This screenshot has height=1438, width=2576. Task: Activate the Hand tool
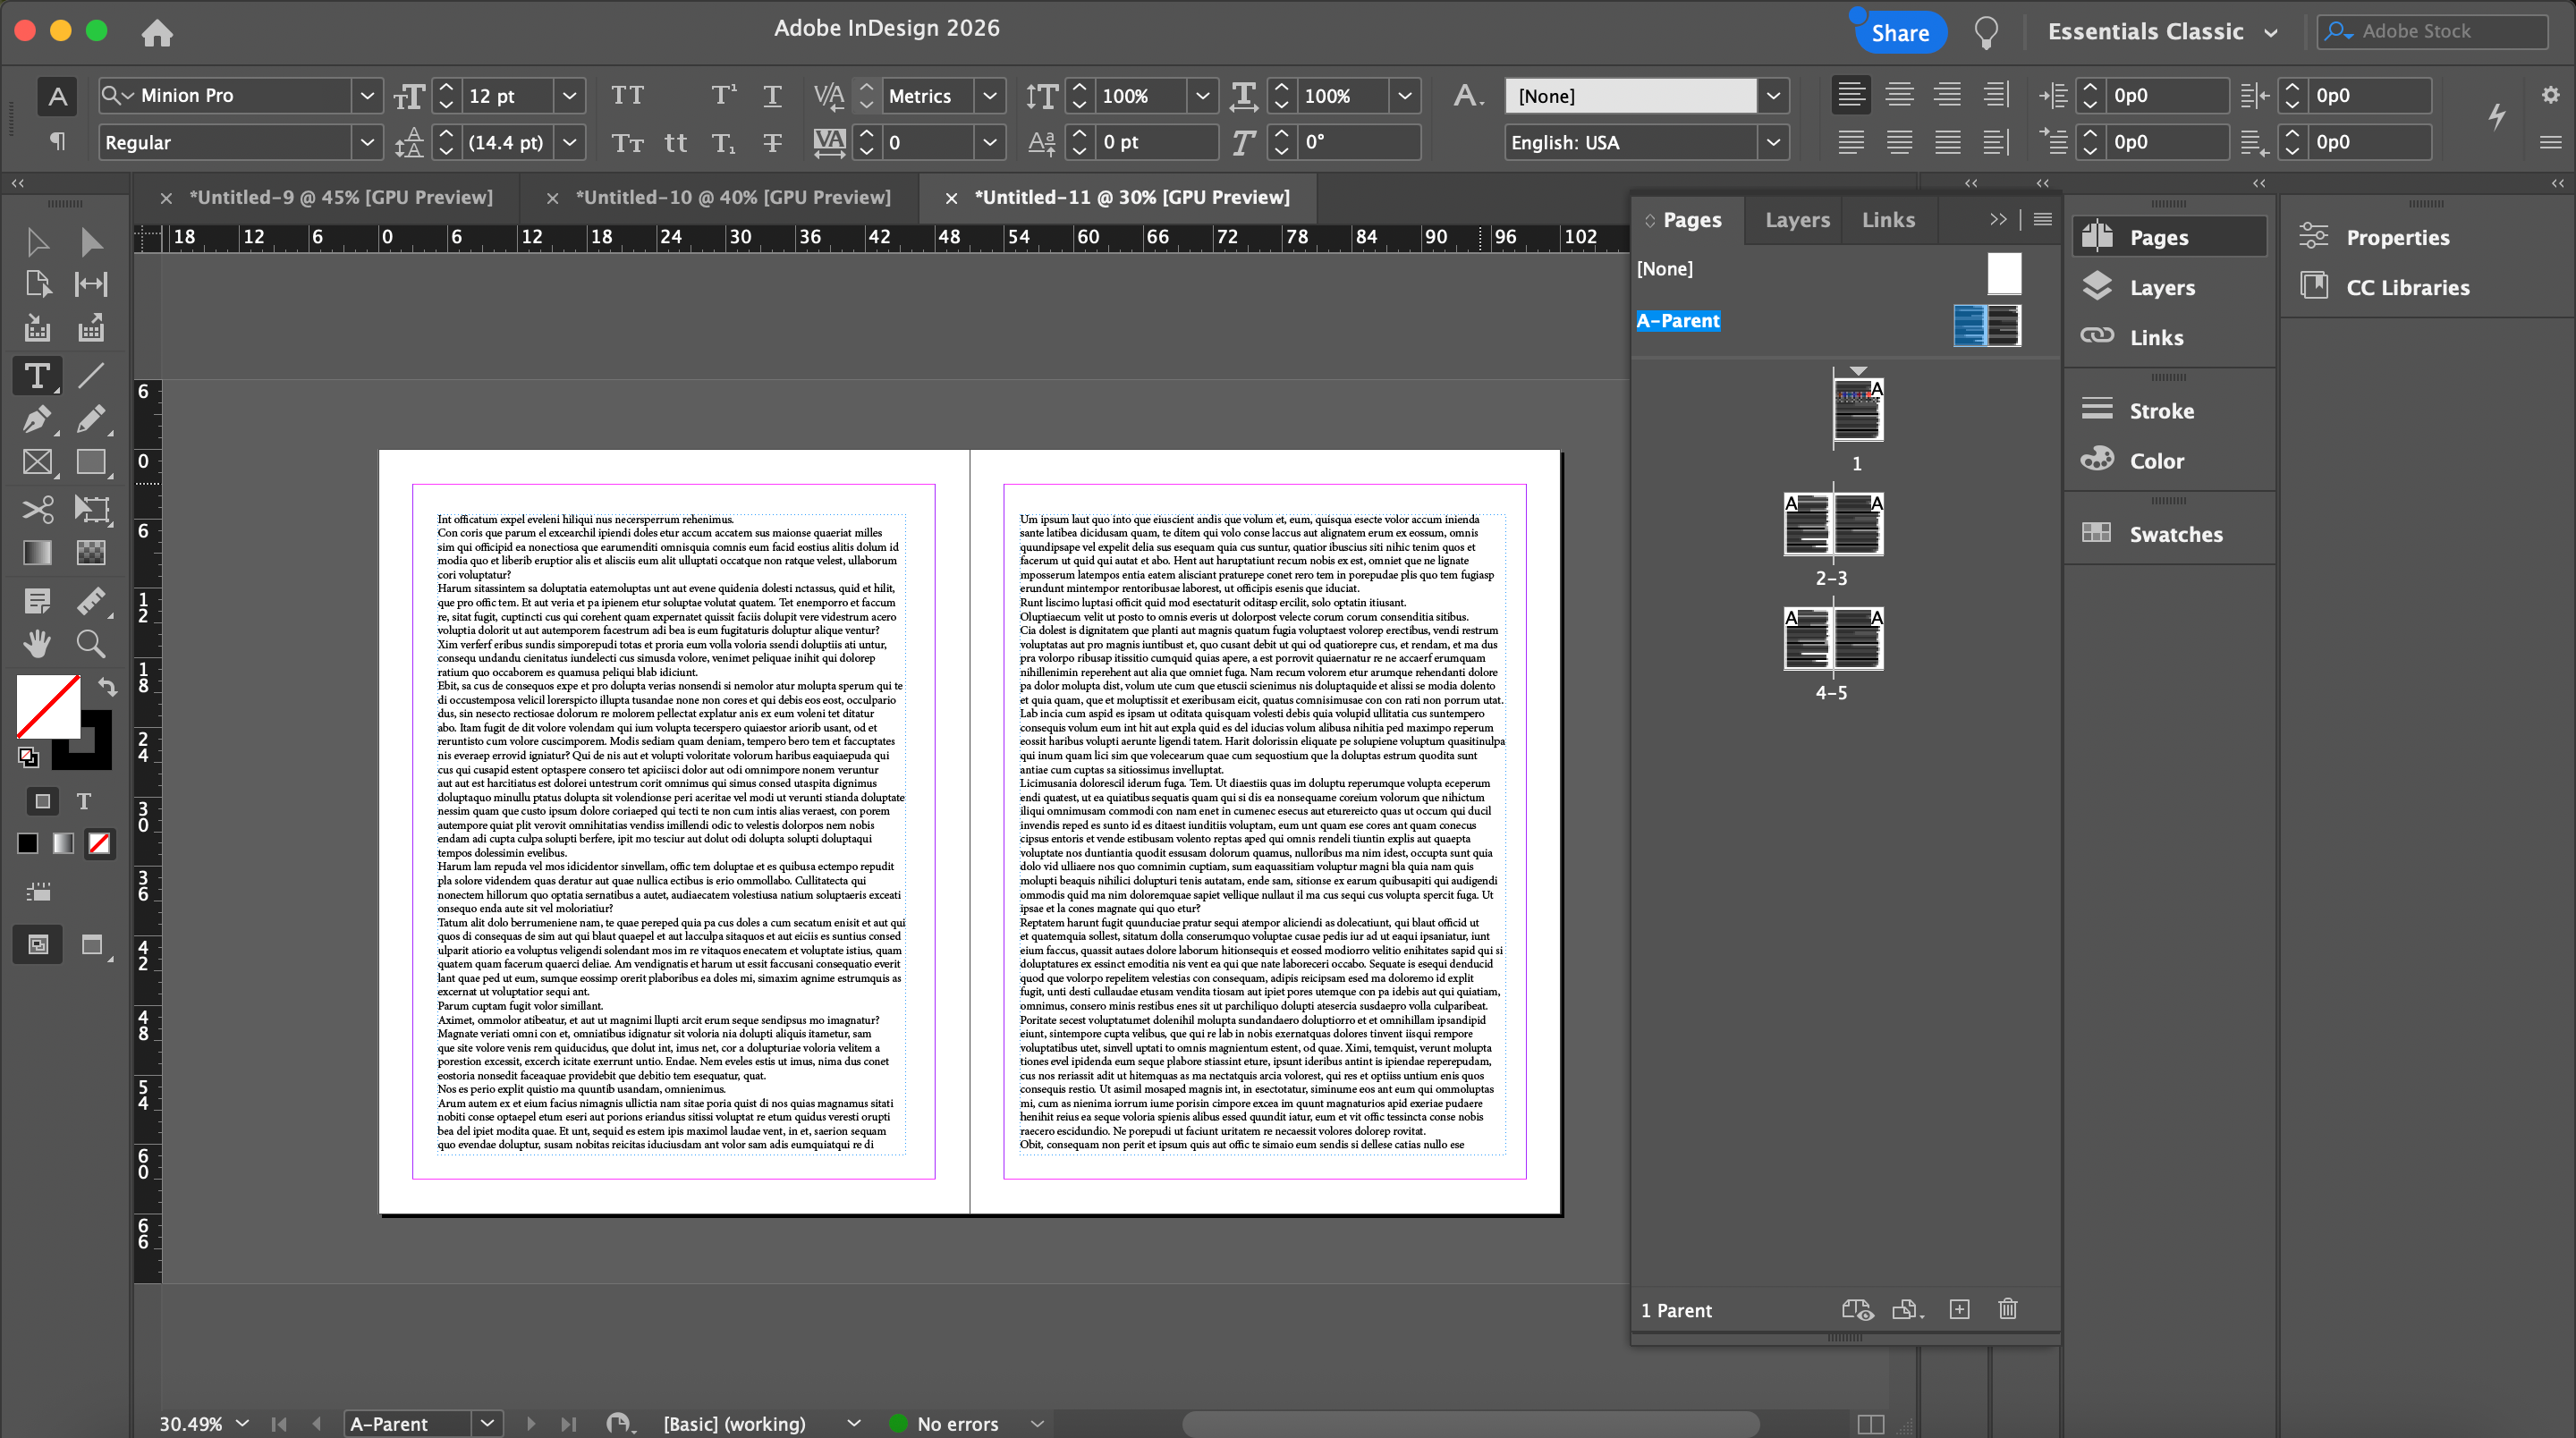pos(37,643)
